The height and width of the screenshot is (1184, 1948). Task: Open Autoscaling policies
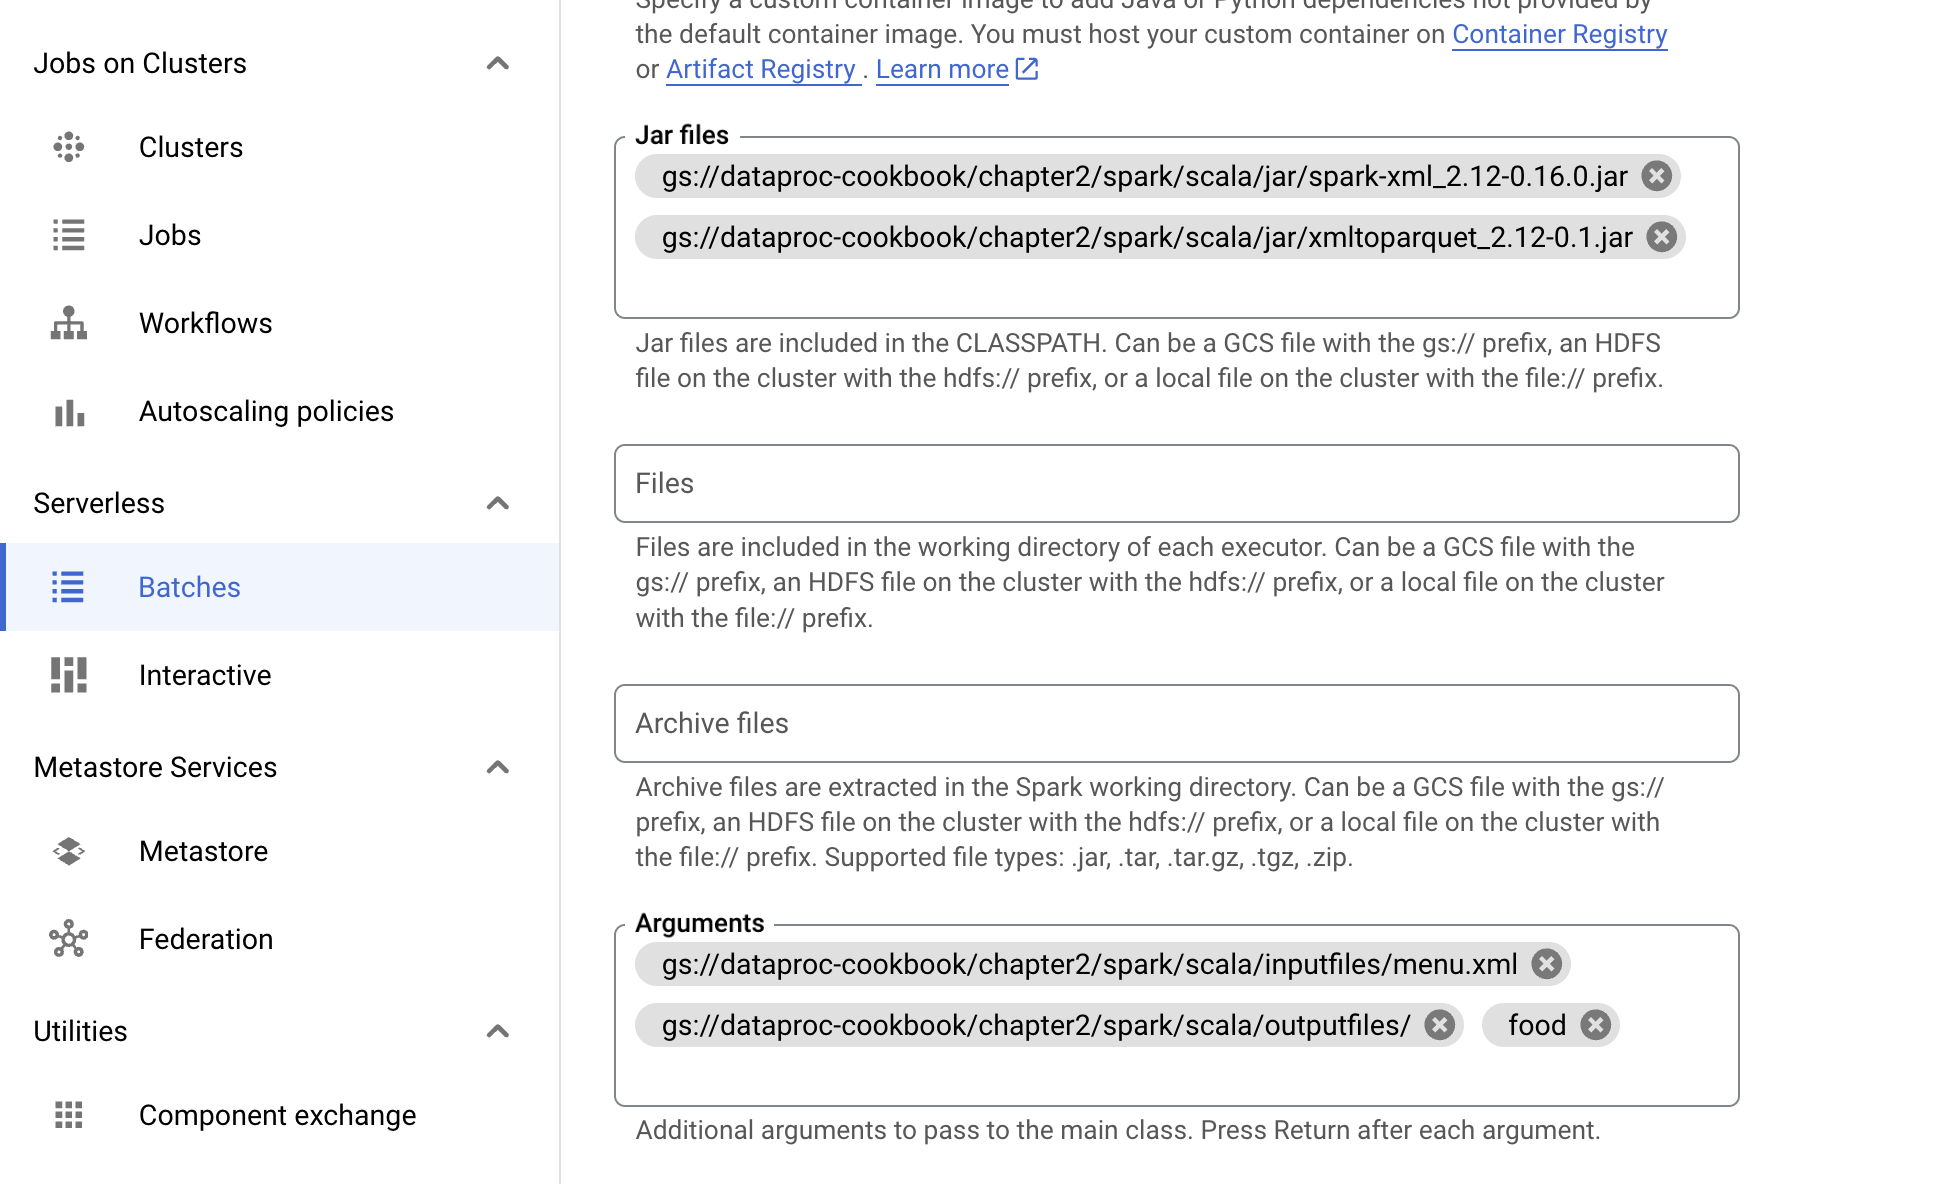[x=266, y=411]
